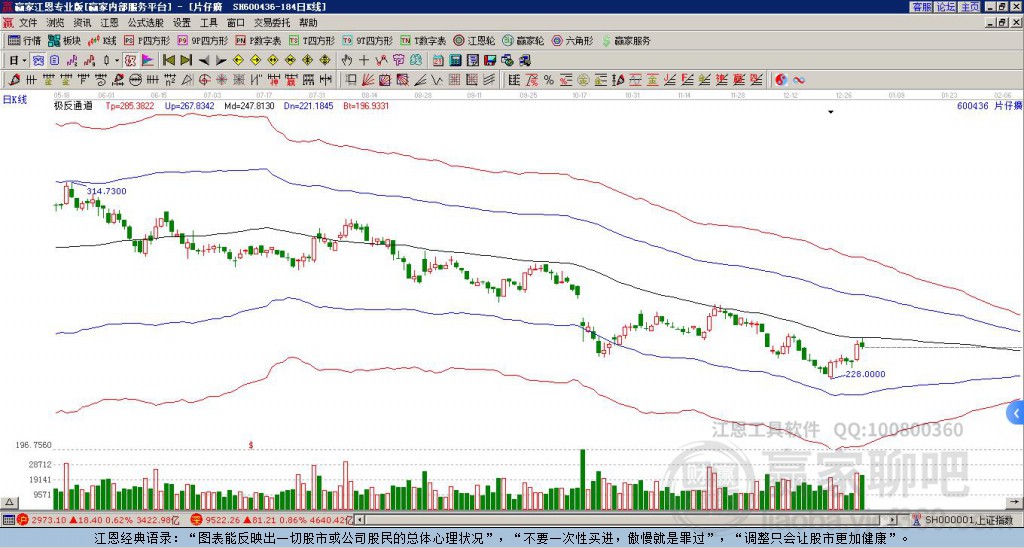
Task: Select the crosshair cursor tool
Action: [364, 60]
